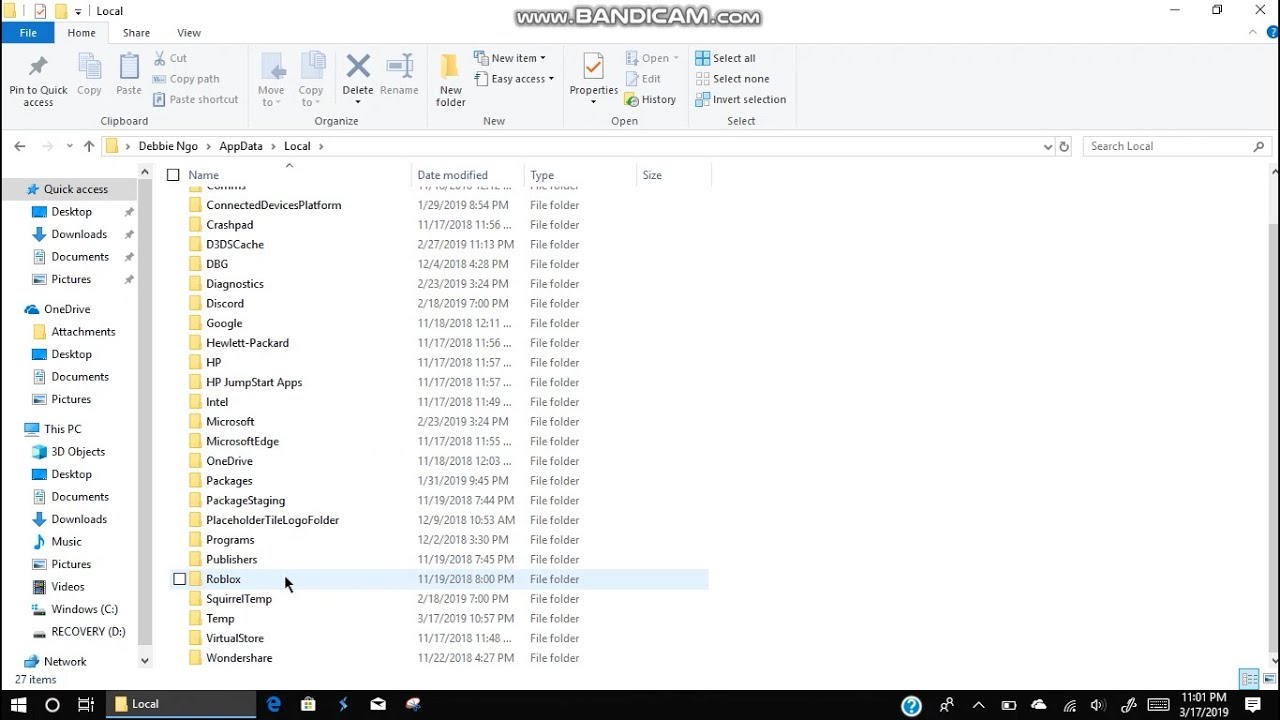Open Windows Start menu
Image resolution: width=1280 pixels, height=720 pixels.
(x=19, y=704)
